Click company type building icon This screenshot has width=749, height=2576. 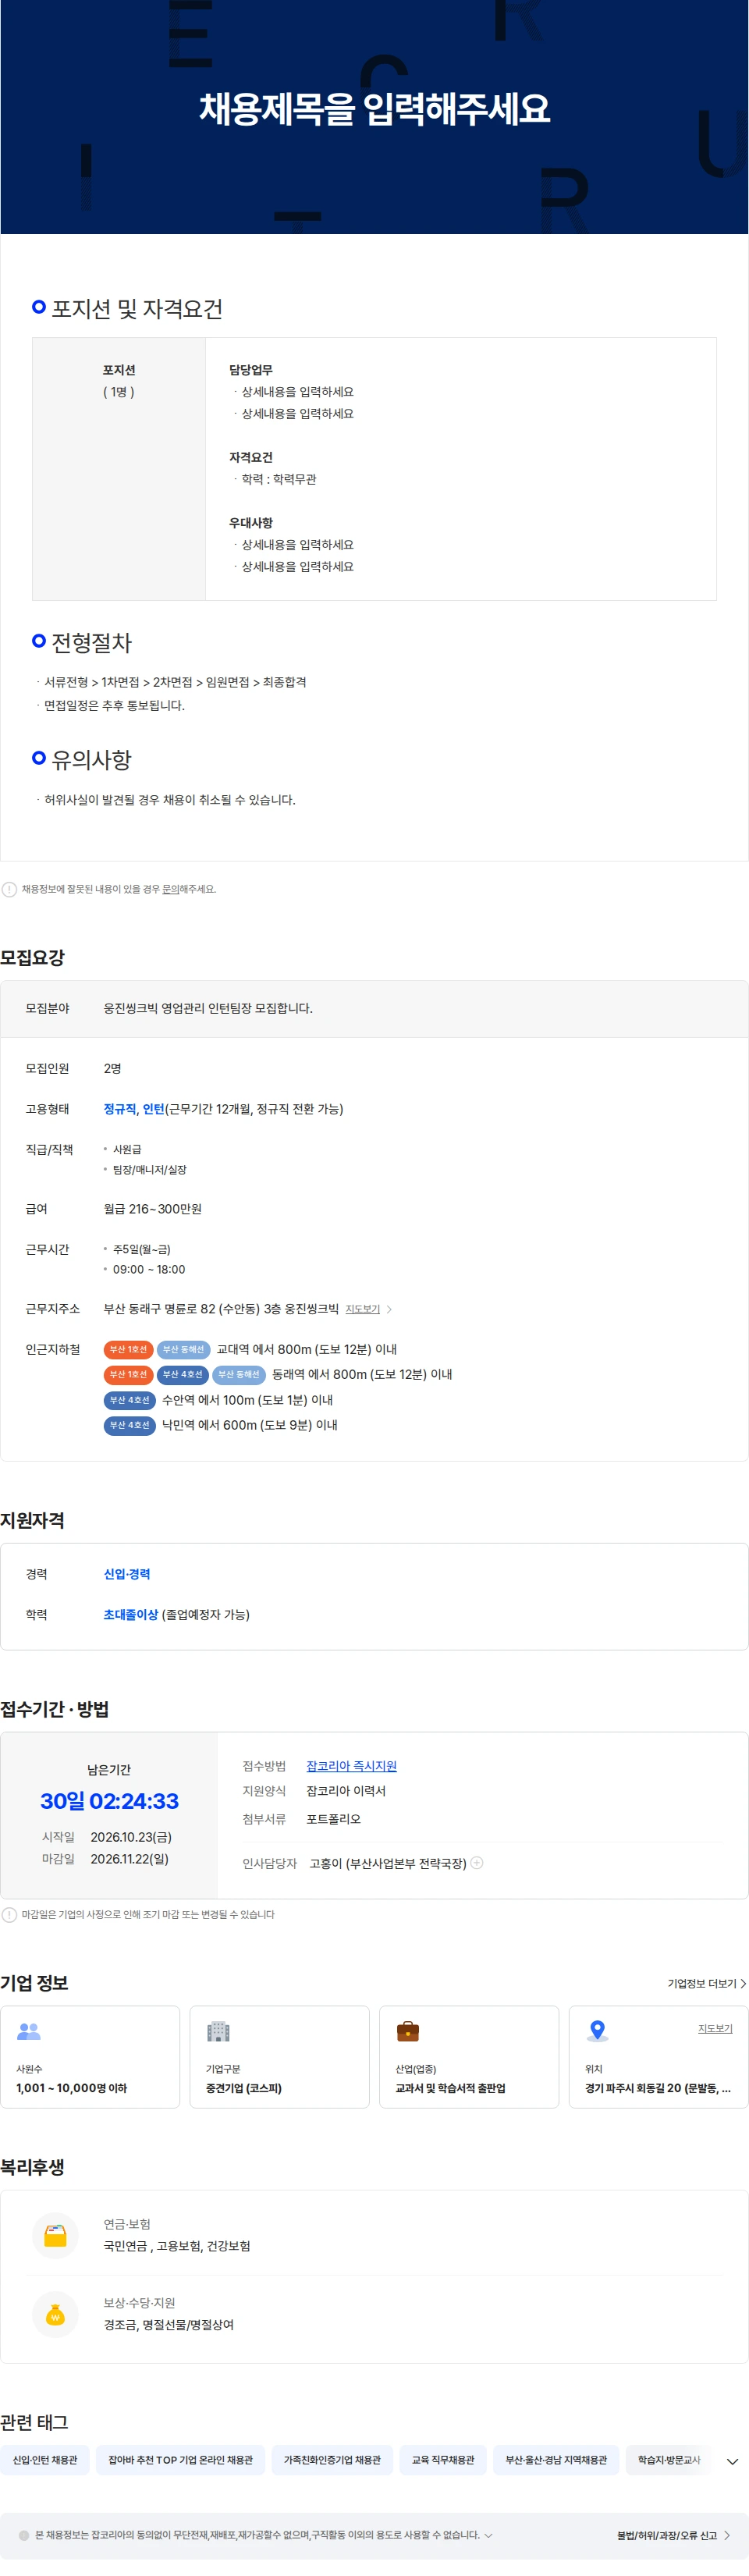tap(218, 2031)
